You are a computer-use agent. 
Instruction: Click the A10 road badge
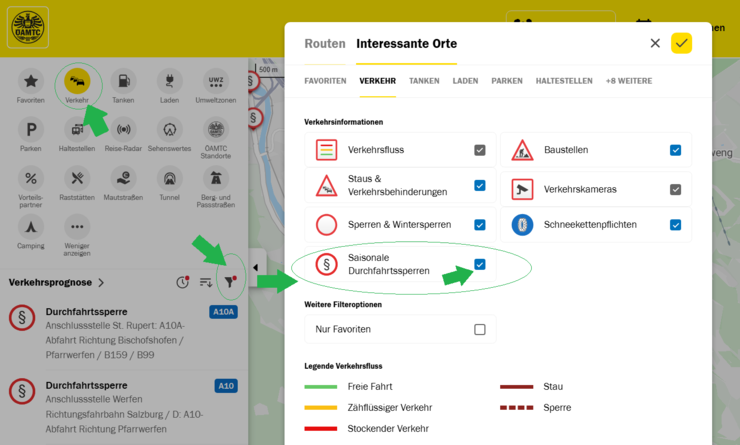pyautogui.click(x=226, y=386)
